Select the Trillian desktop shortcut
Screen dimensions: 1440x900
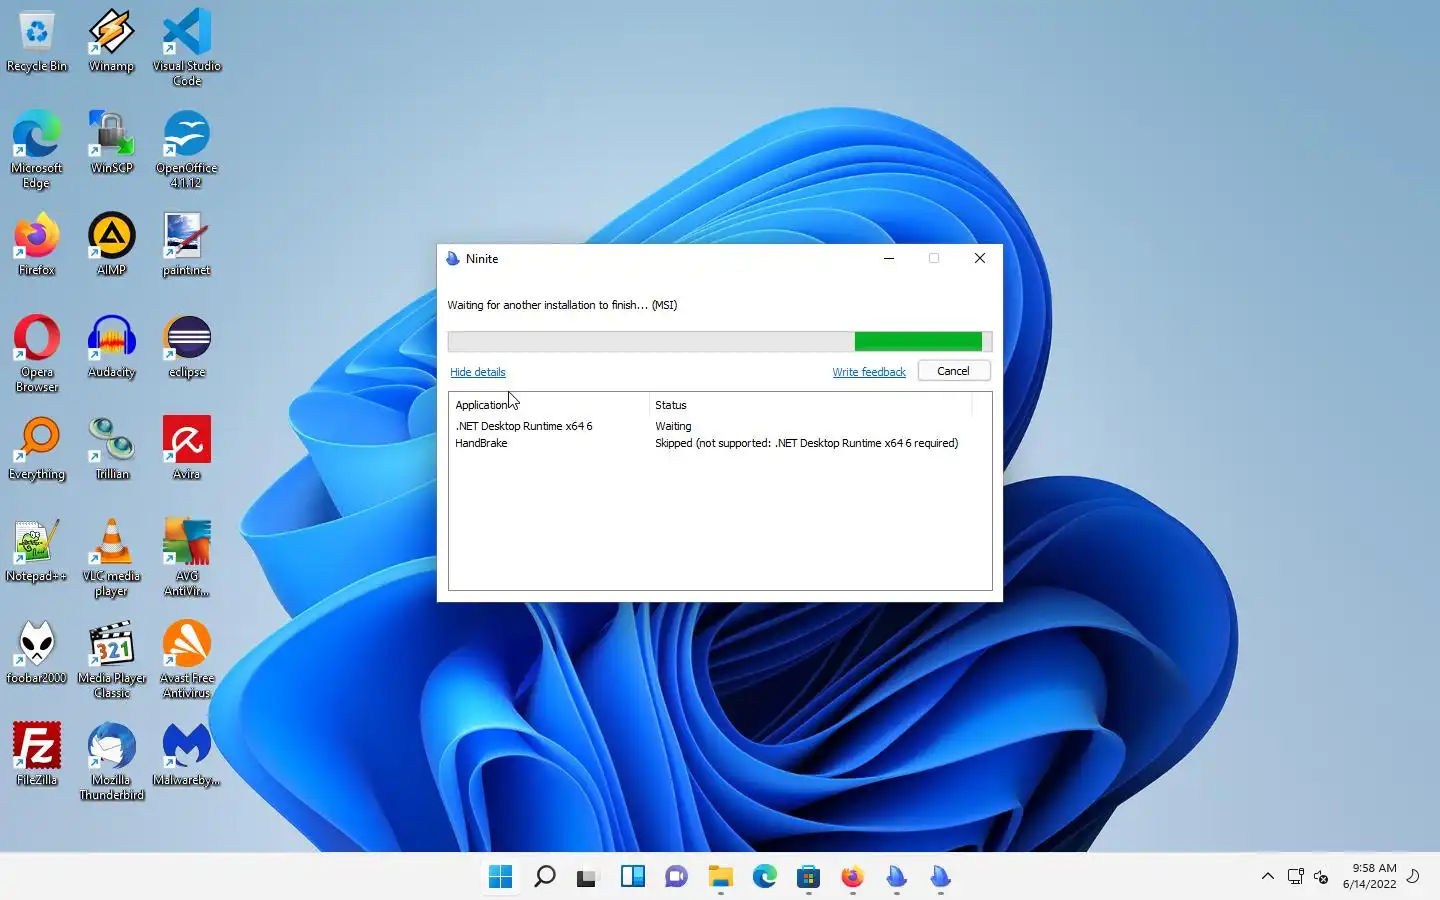[x=111, y=449]
